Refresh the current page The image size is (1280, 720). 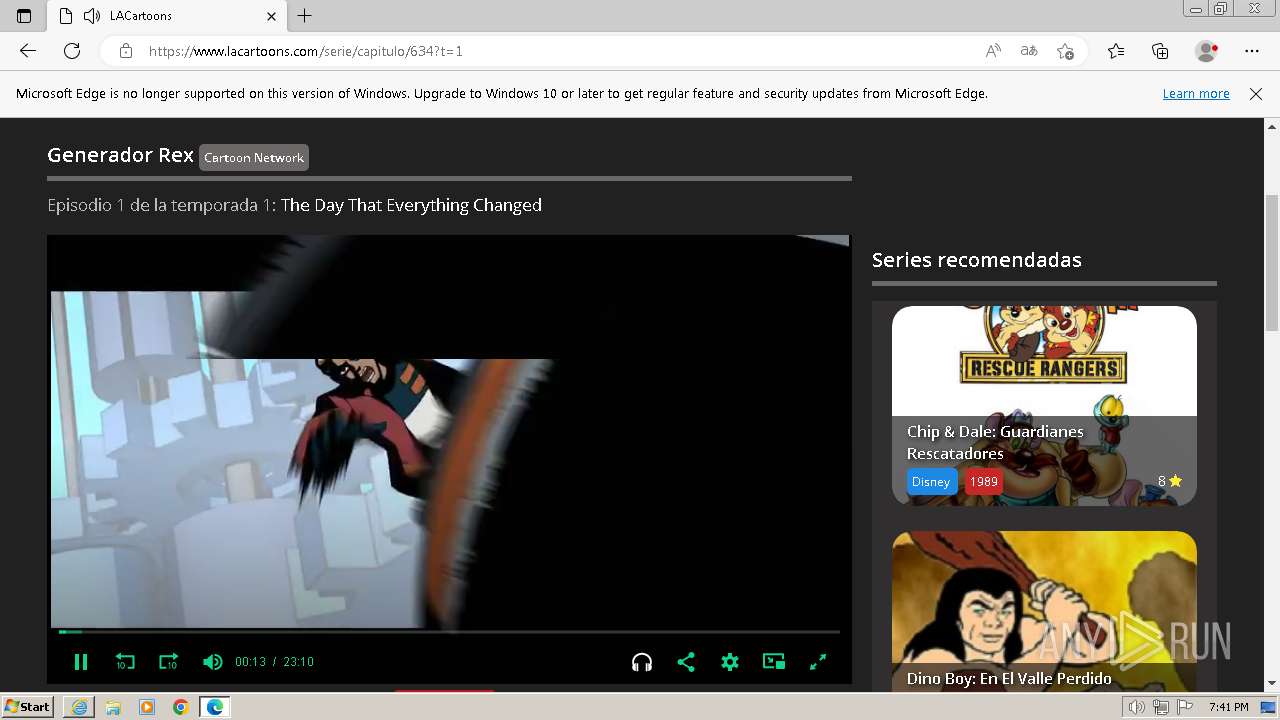pyautogui.click(x=72, y=51)
